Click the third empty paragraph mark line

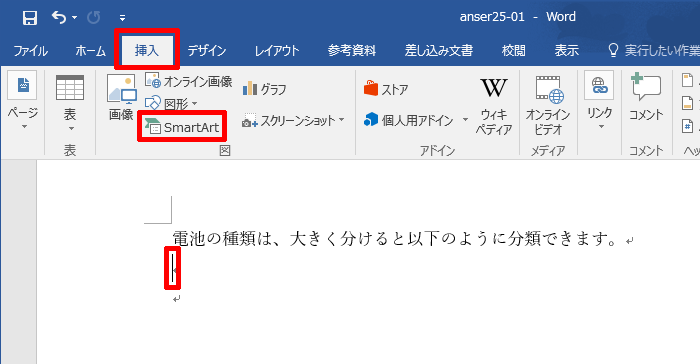click(177, 299)
